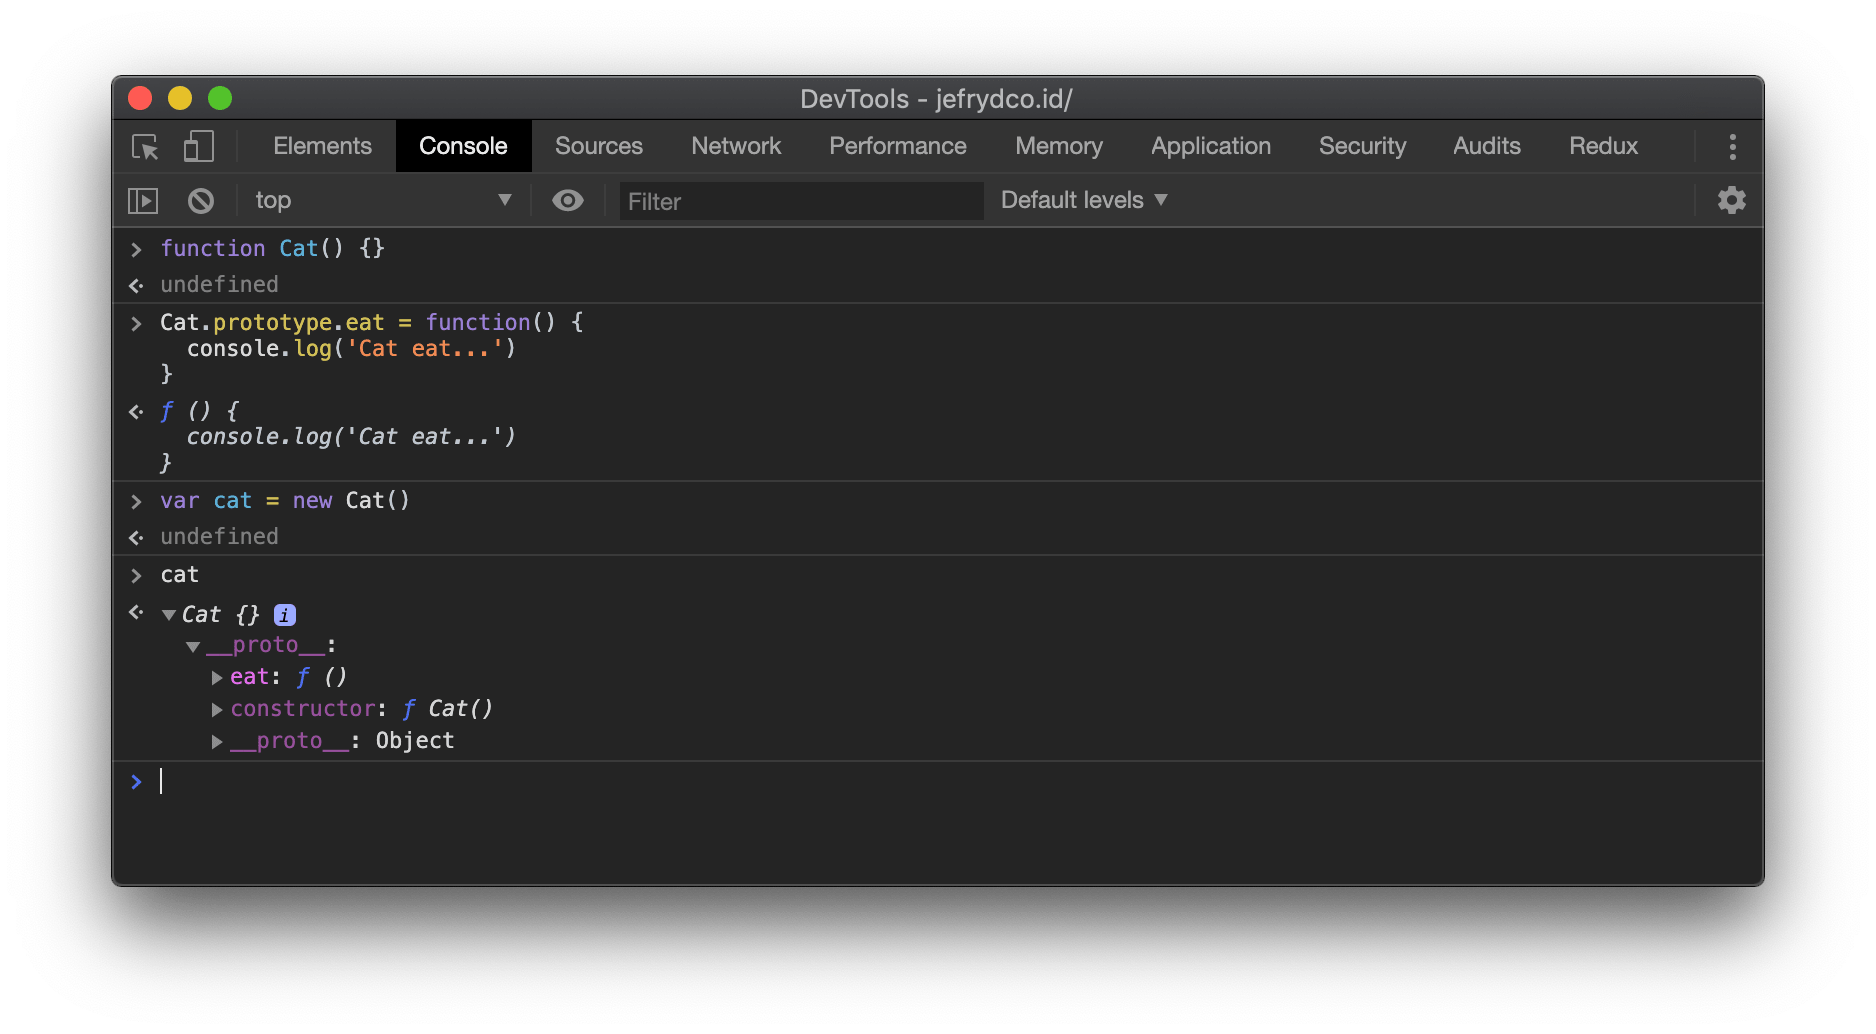Create live expression eye icon
1876x1034 pixels.
coord(568,201)
